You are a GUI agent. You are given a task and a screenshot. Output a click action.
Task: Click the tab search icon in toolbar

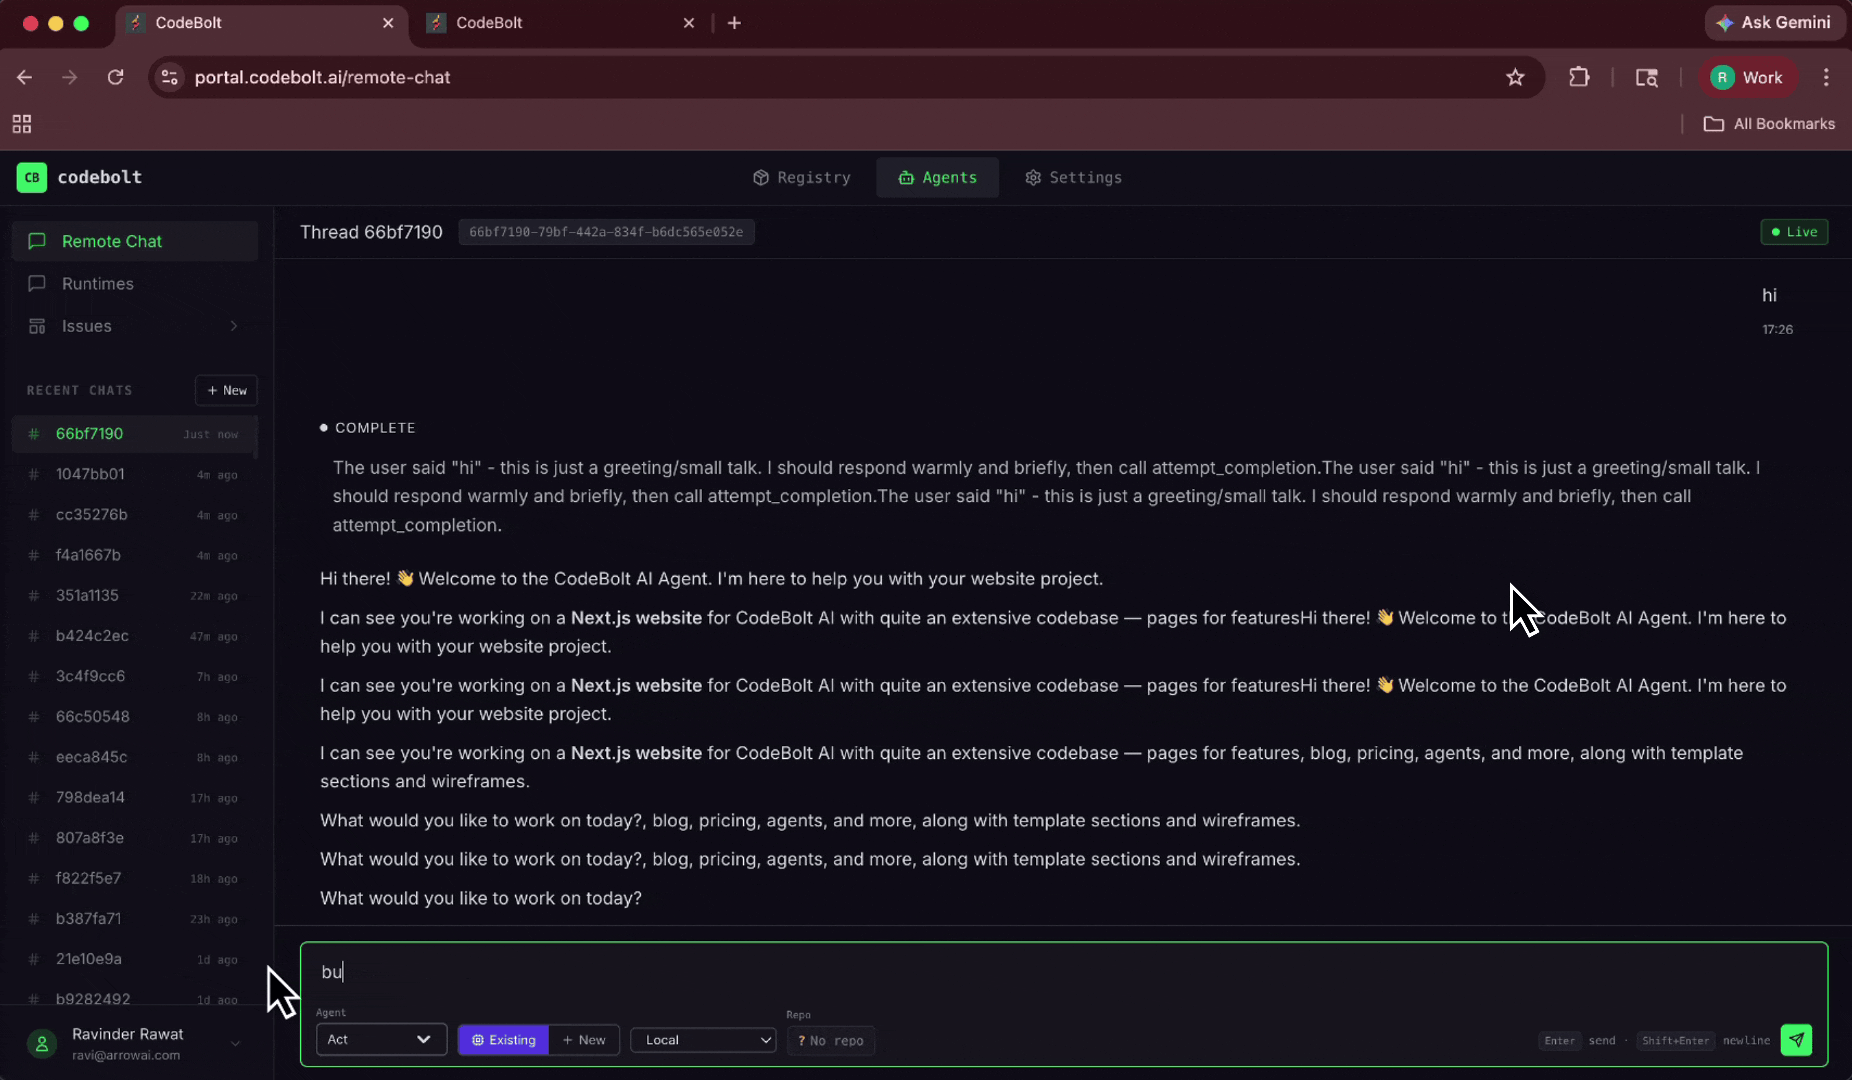tap(1646, 77)
